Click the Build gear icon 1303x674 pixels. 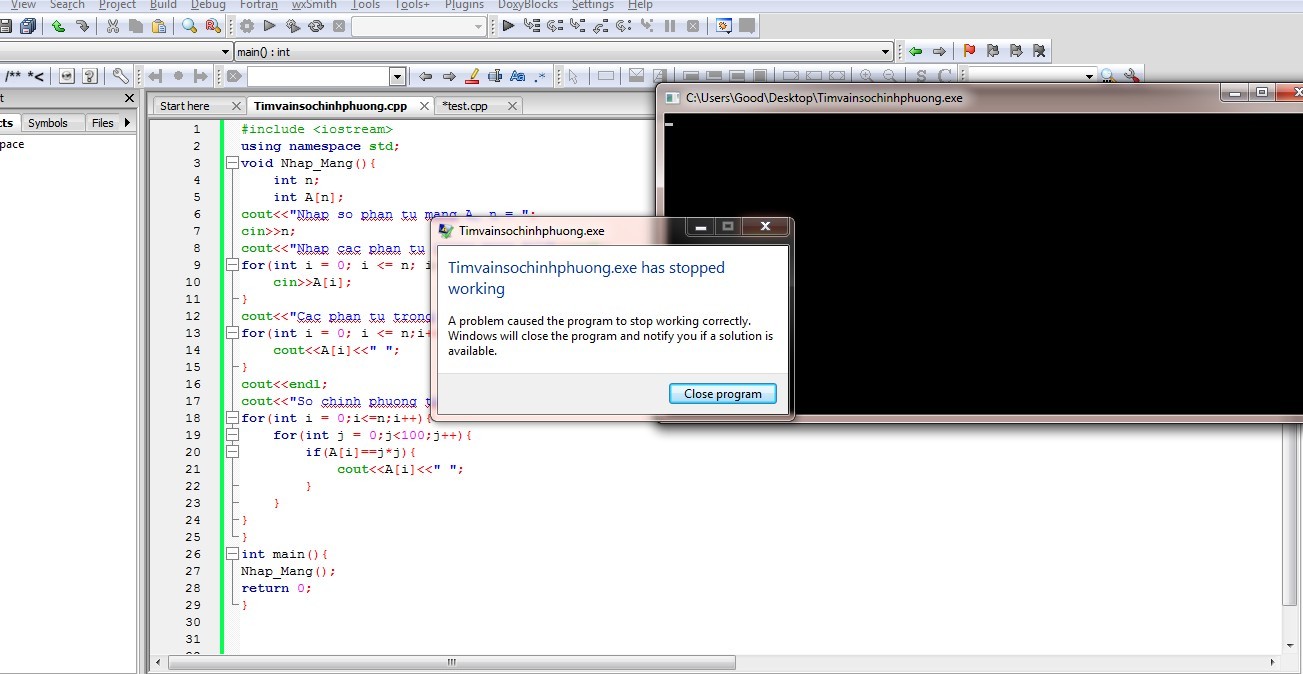pyautogui.click(x=247, y=26)
